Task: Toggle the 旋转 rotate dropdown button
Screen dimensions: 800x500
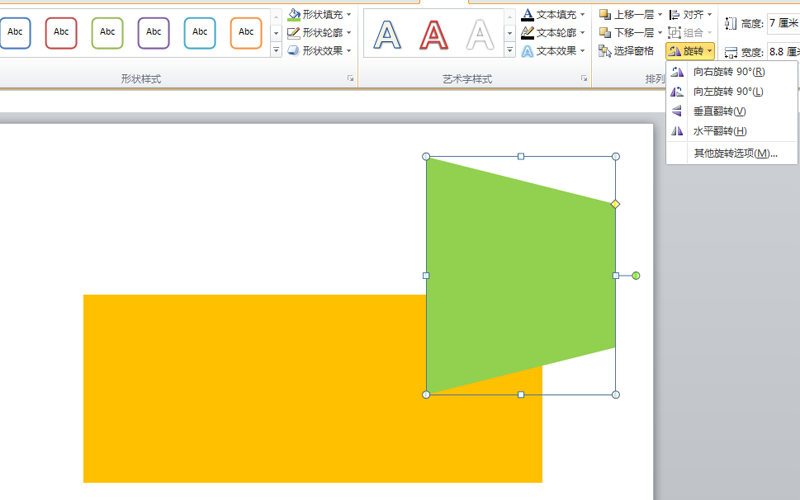Action: coord(690,51)
